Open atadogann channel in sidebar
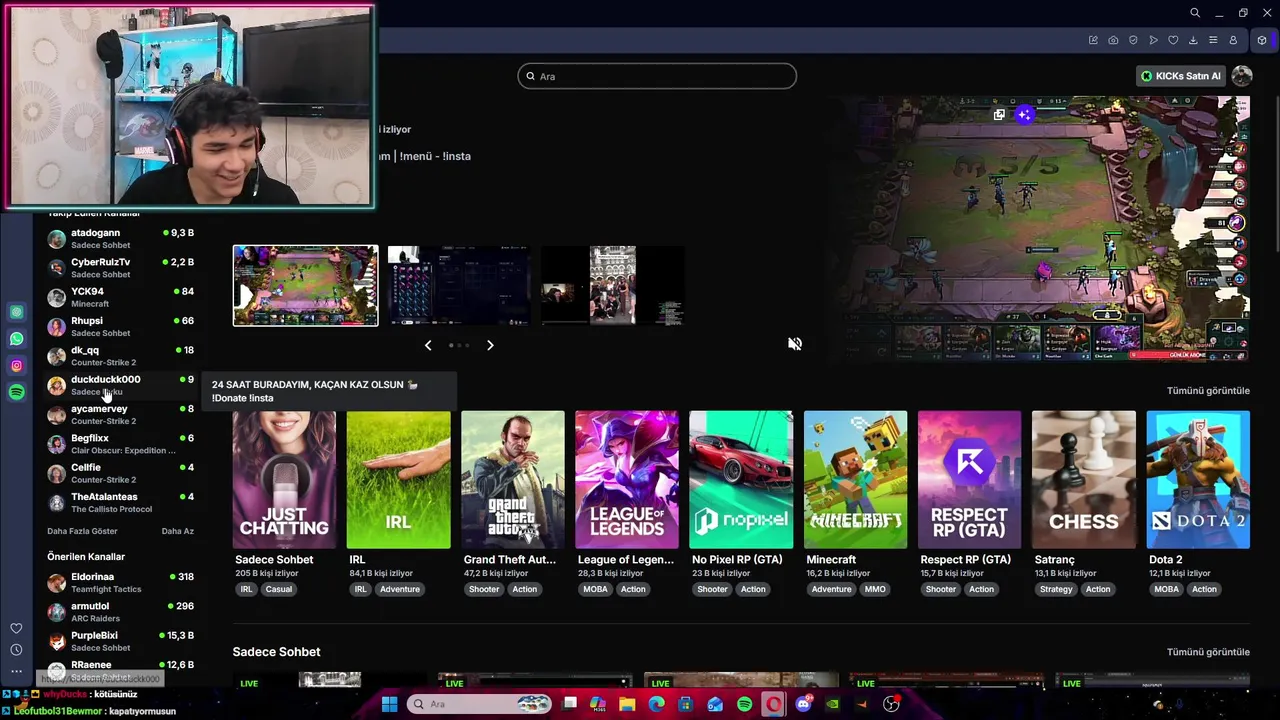Viewport: 1280px width, 720px height. tap(120, 239)
